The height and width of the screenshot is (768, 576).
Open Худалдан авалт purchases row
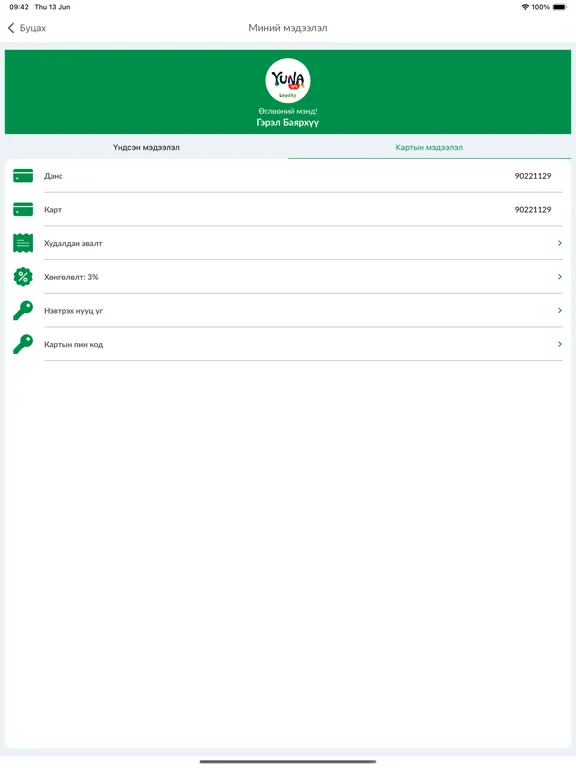[288, 243]
